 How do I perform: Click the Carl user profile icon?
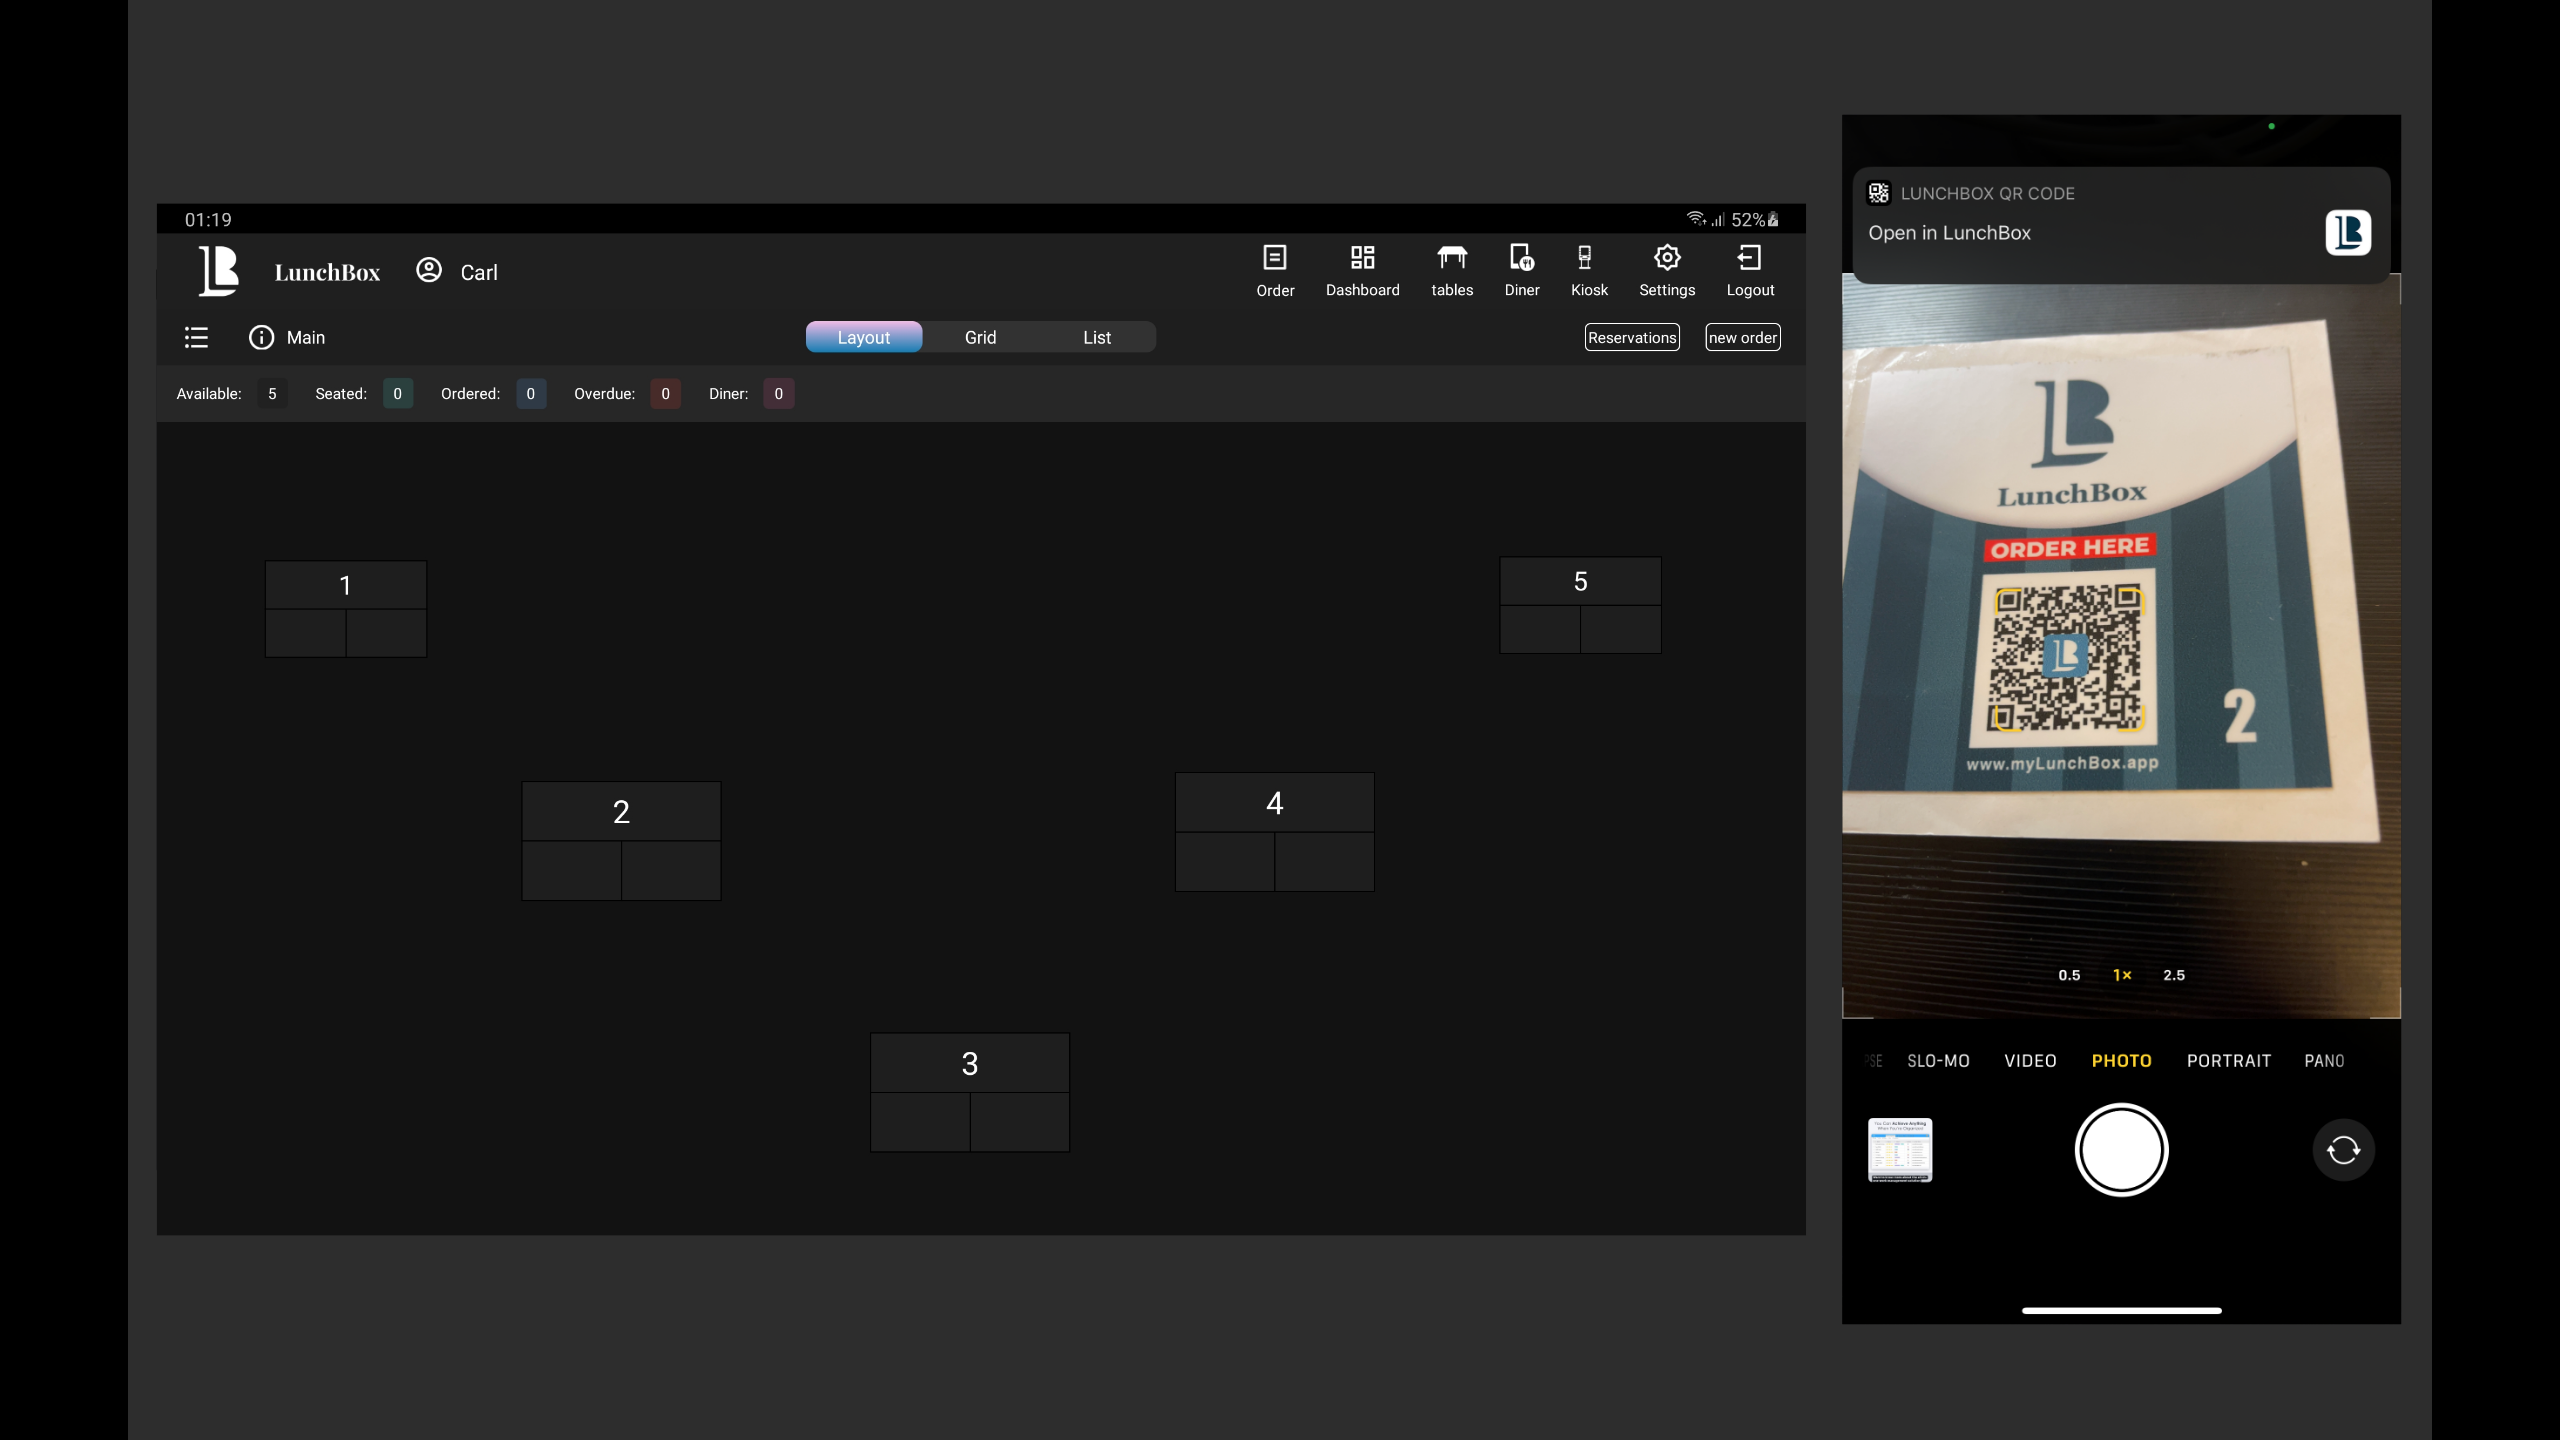click(x=429, y=271)
